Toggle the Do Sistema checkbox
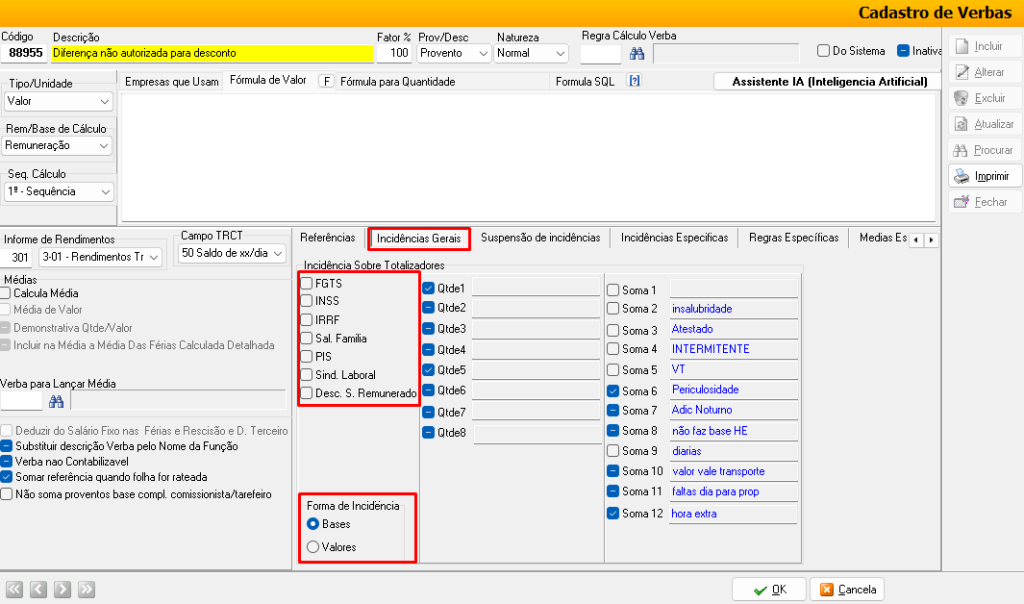Screen dimensions: 1024x604 tap(824, 51)
